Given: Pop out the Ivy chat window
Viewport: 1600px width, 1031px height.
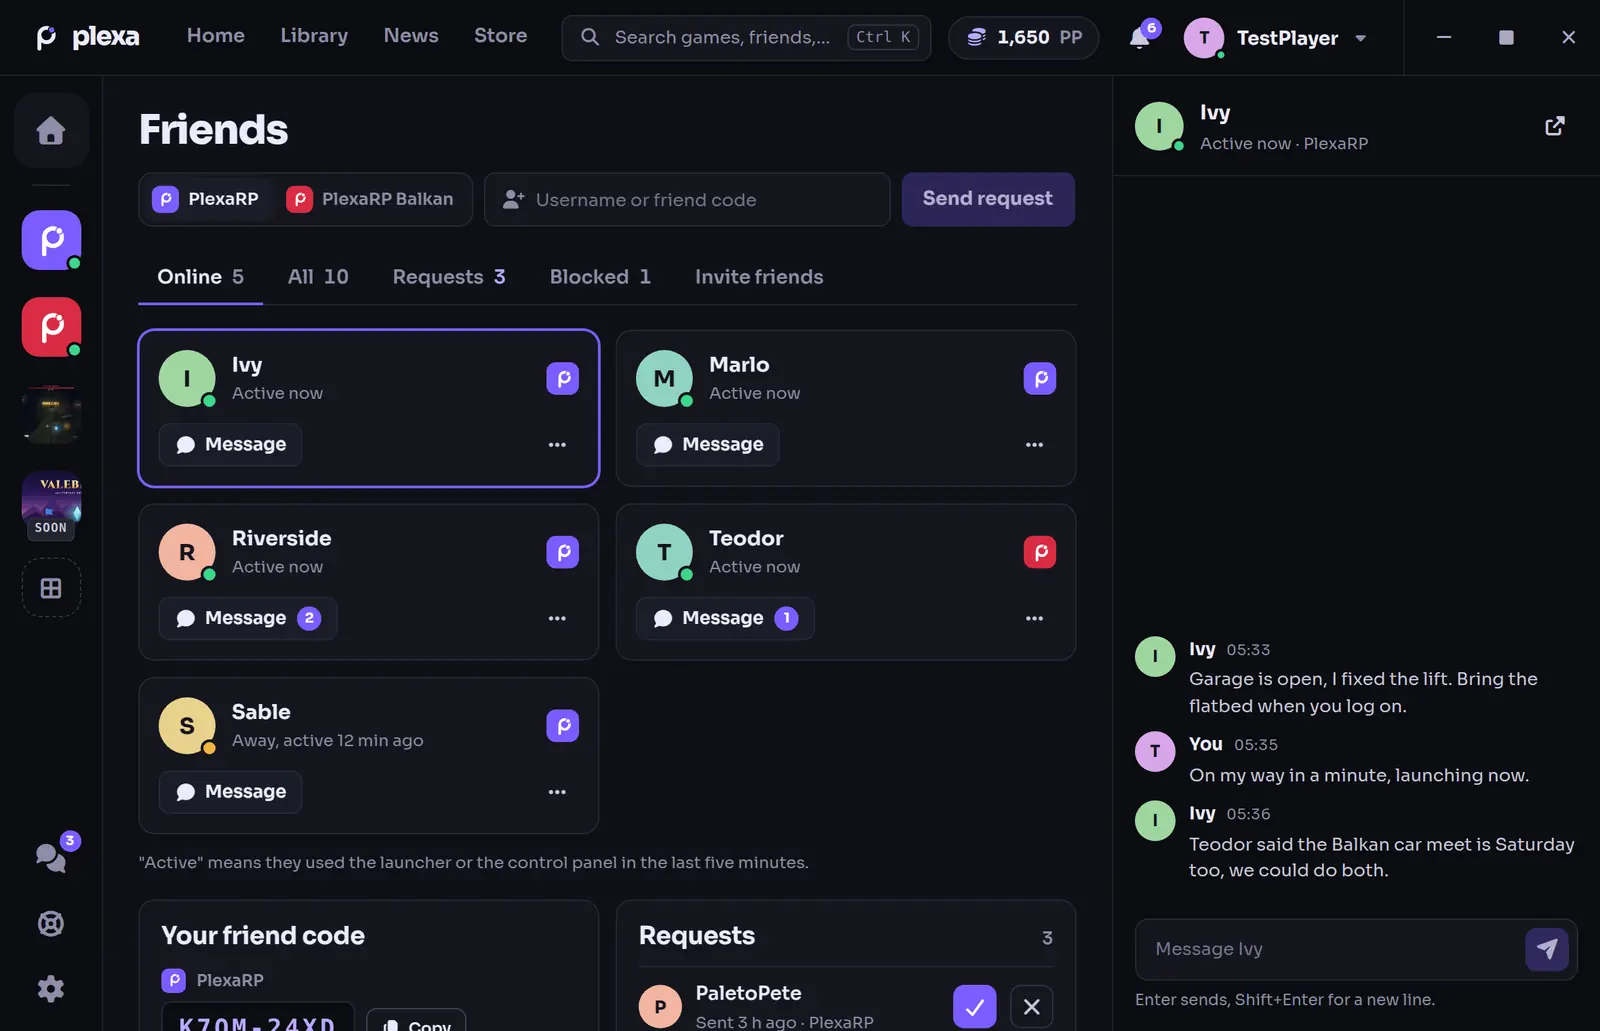Looking at the screenshot, I should point(1554,126).
